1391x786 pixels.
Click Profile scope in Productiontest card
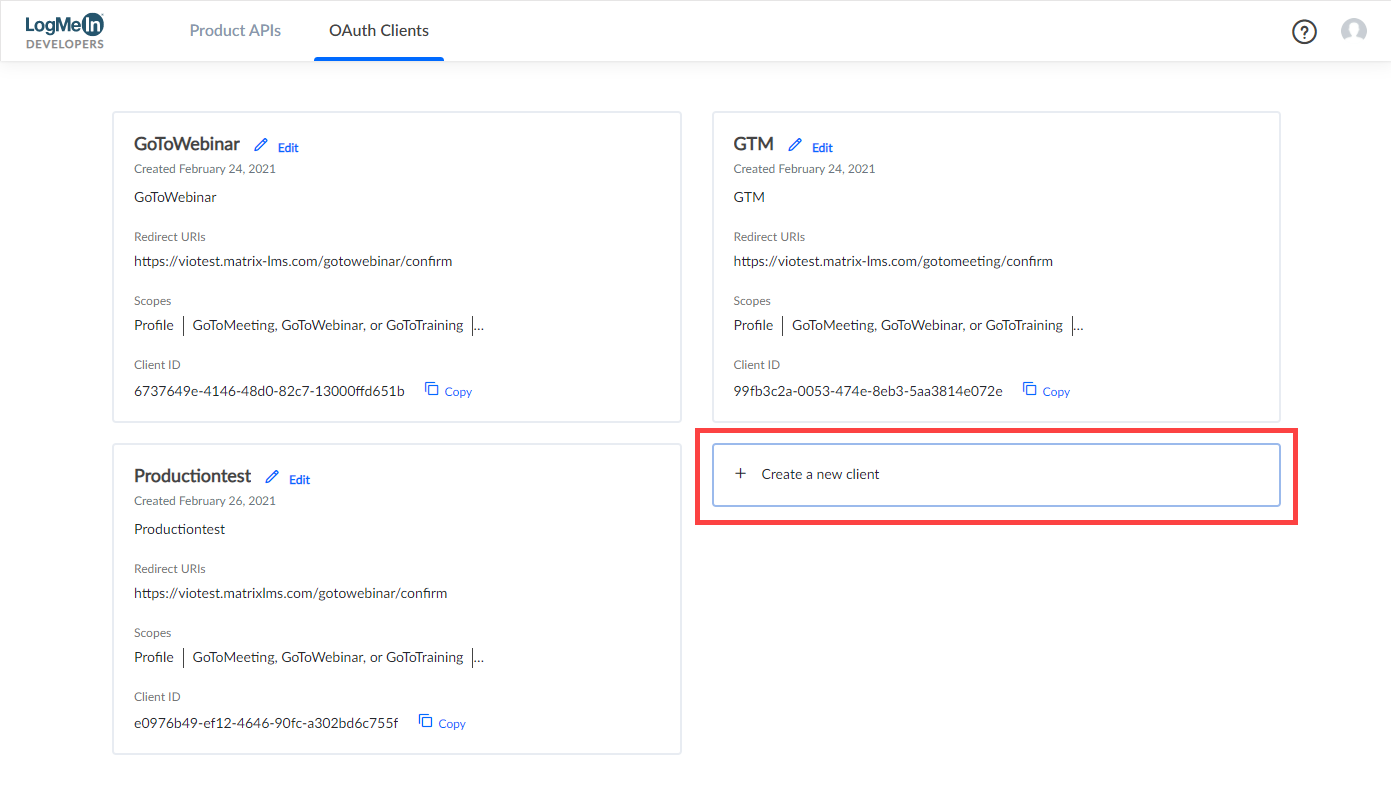click(154, 657)
